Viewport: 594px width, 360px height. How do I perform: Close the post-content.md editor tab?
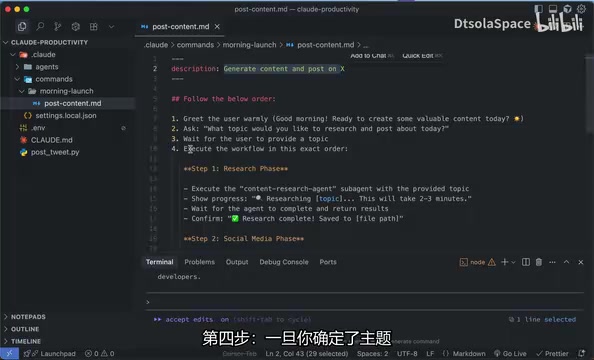[x=217, y=27]
